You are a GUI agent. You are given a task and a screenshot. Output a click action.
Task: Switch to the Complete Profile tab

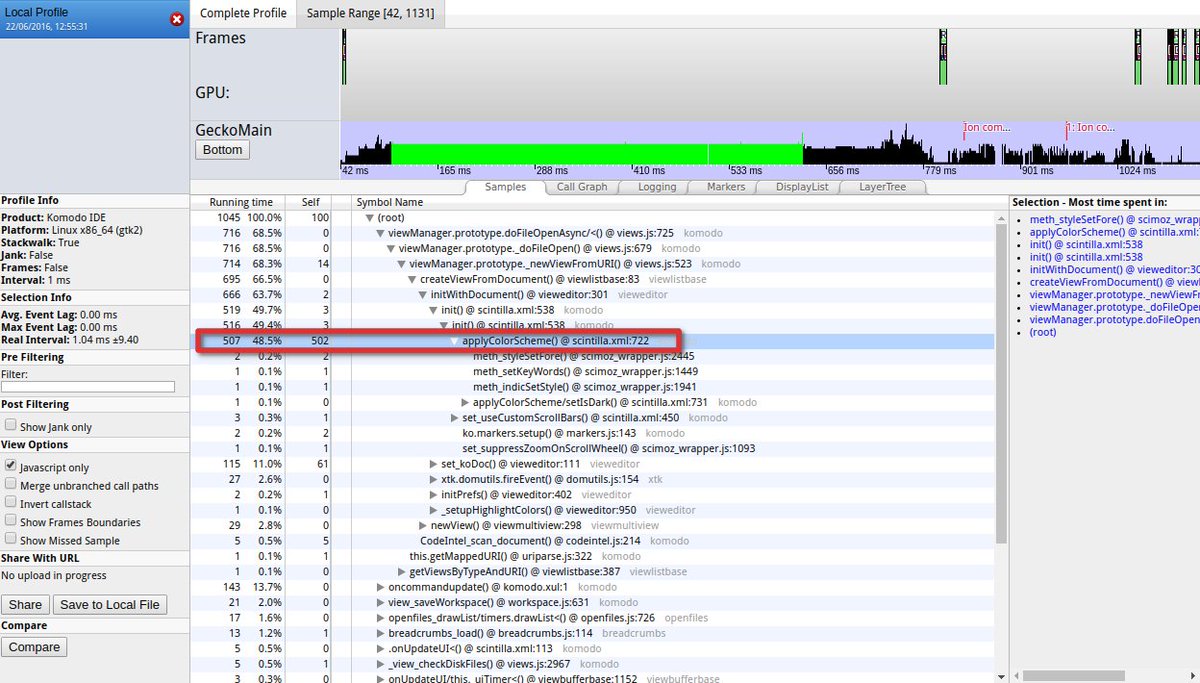[x=243, y=13]
